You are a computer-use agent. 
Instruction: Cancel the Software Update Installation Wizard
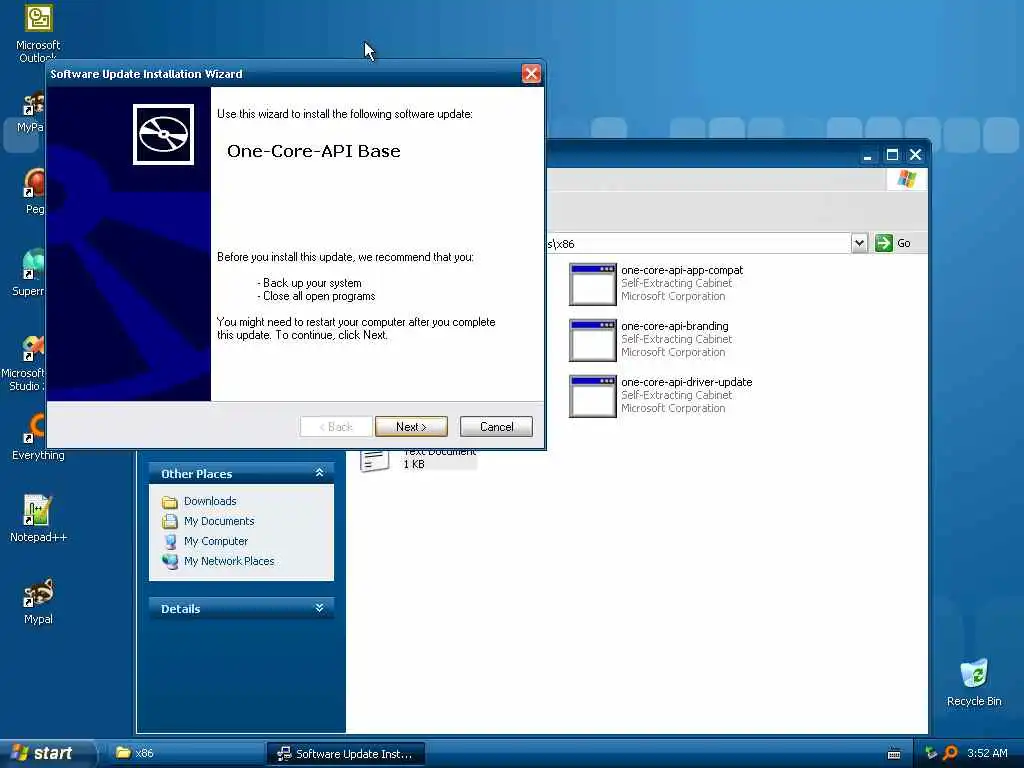[496, 426]
